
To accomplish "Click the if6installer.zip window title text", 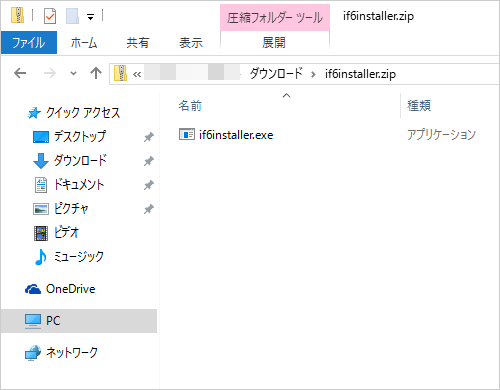I will tap(378, 16).
